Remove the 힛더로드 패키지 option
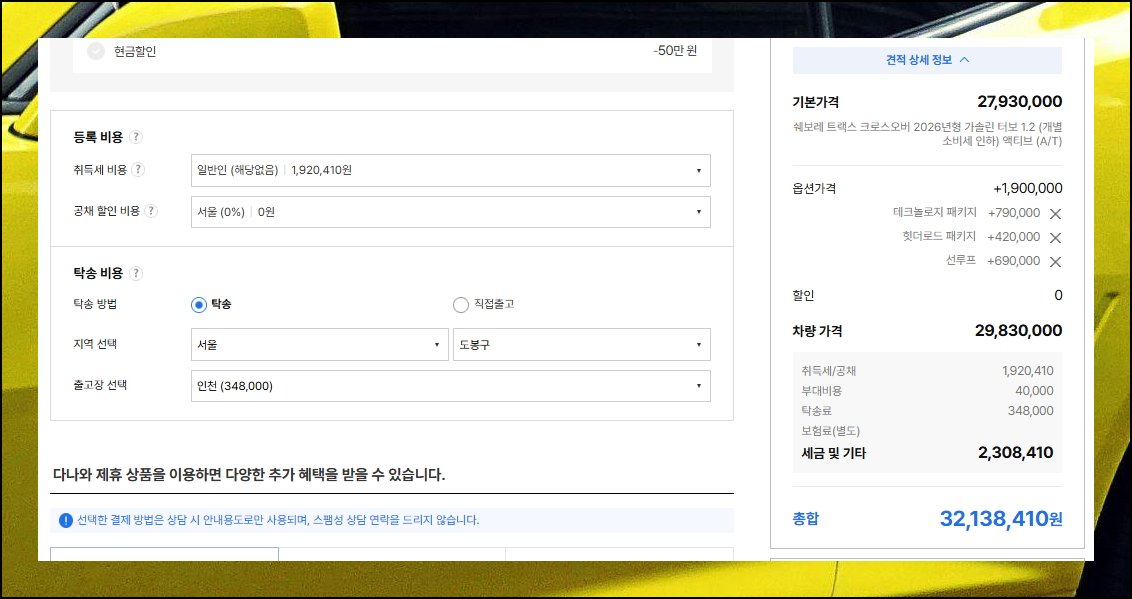This screenshot has width=1132, height=599. point(1055,237)
